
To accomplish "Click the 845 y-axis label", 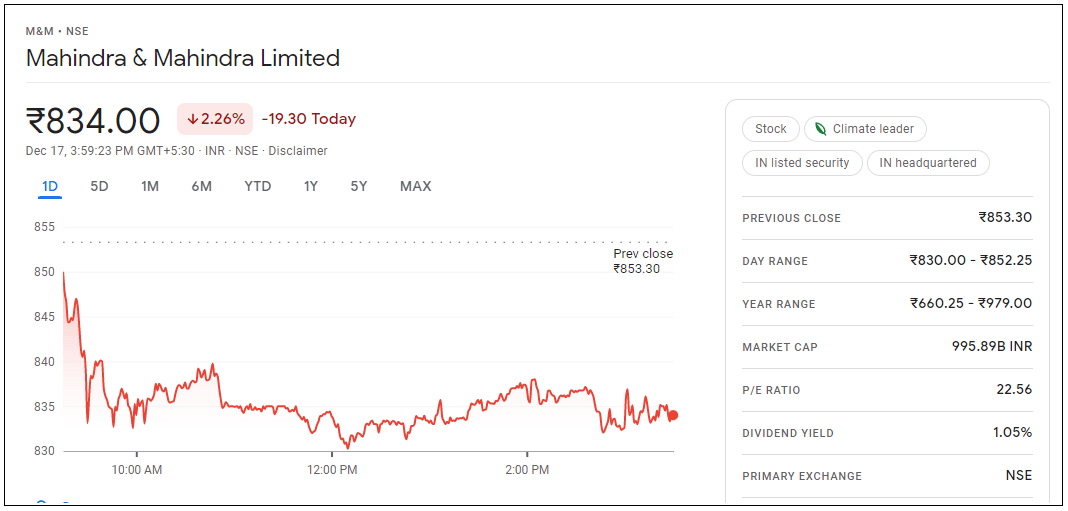I will (x=44, y=317).
